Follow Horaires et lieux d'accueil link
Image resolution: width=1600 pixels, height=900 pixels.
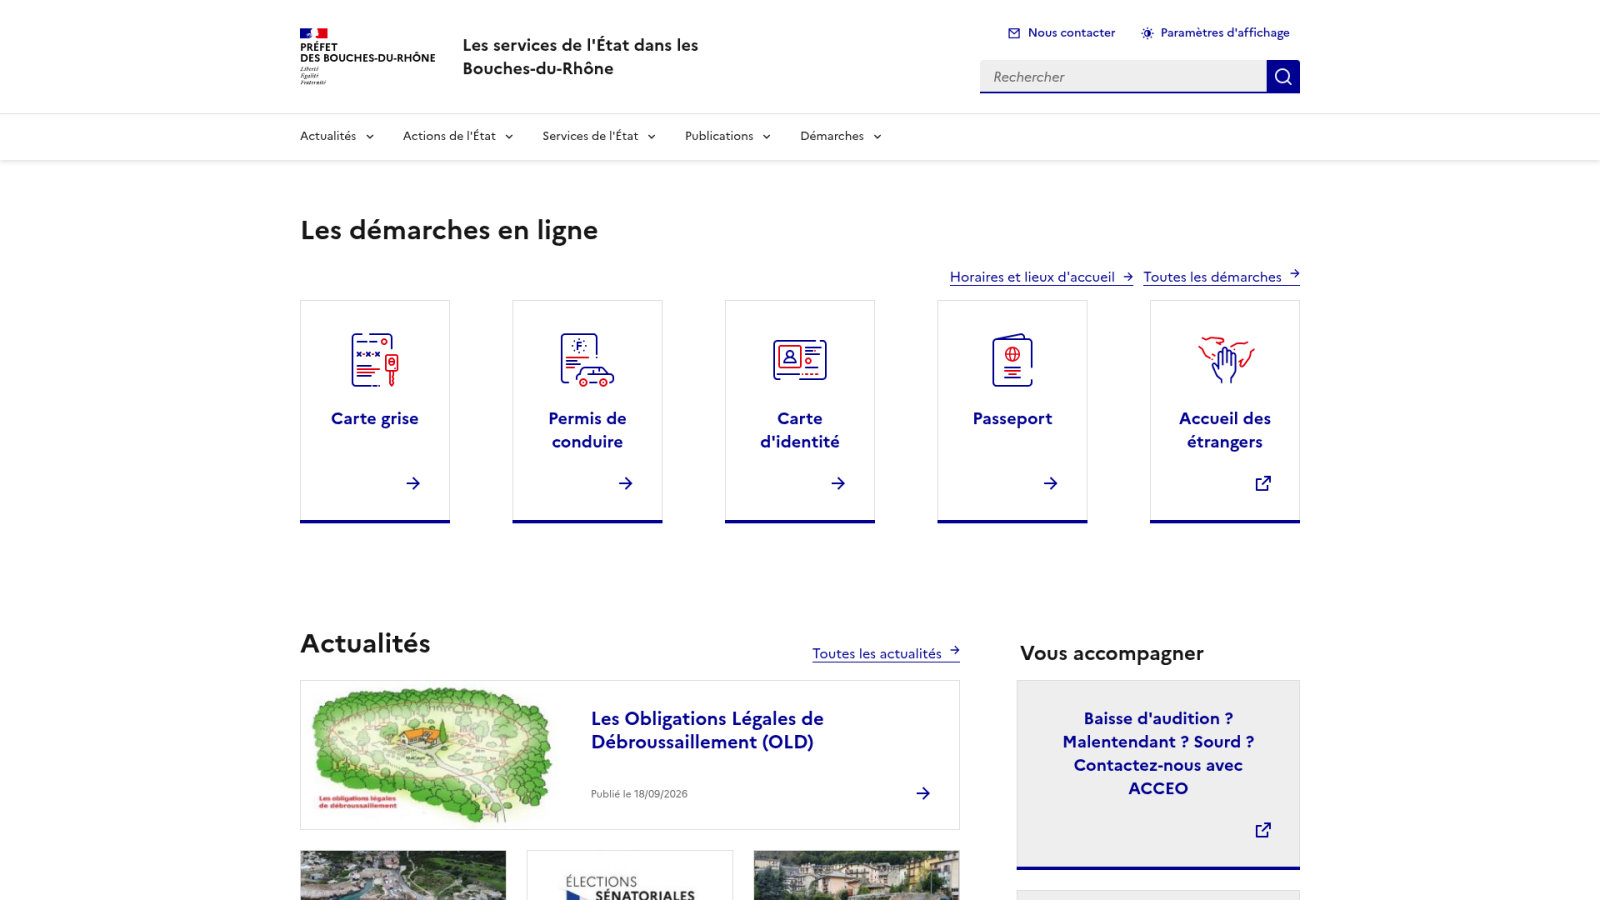[x=1041, y=277]
